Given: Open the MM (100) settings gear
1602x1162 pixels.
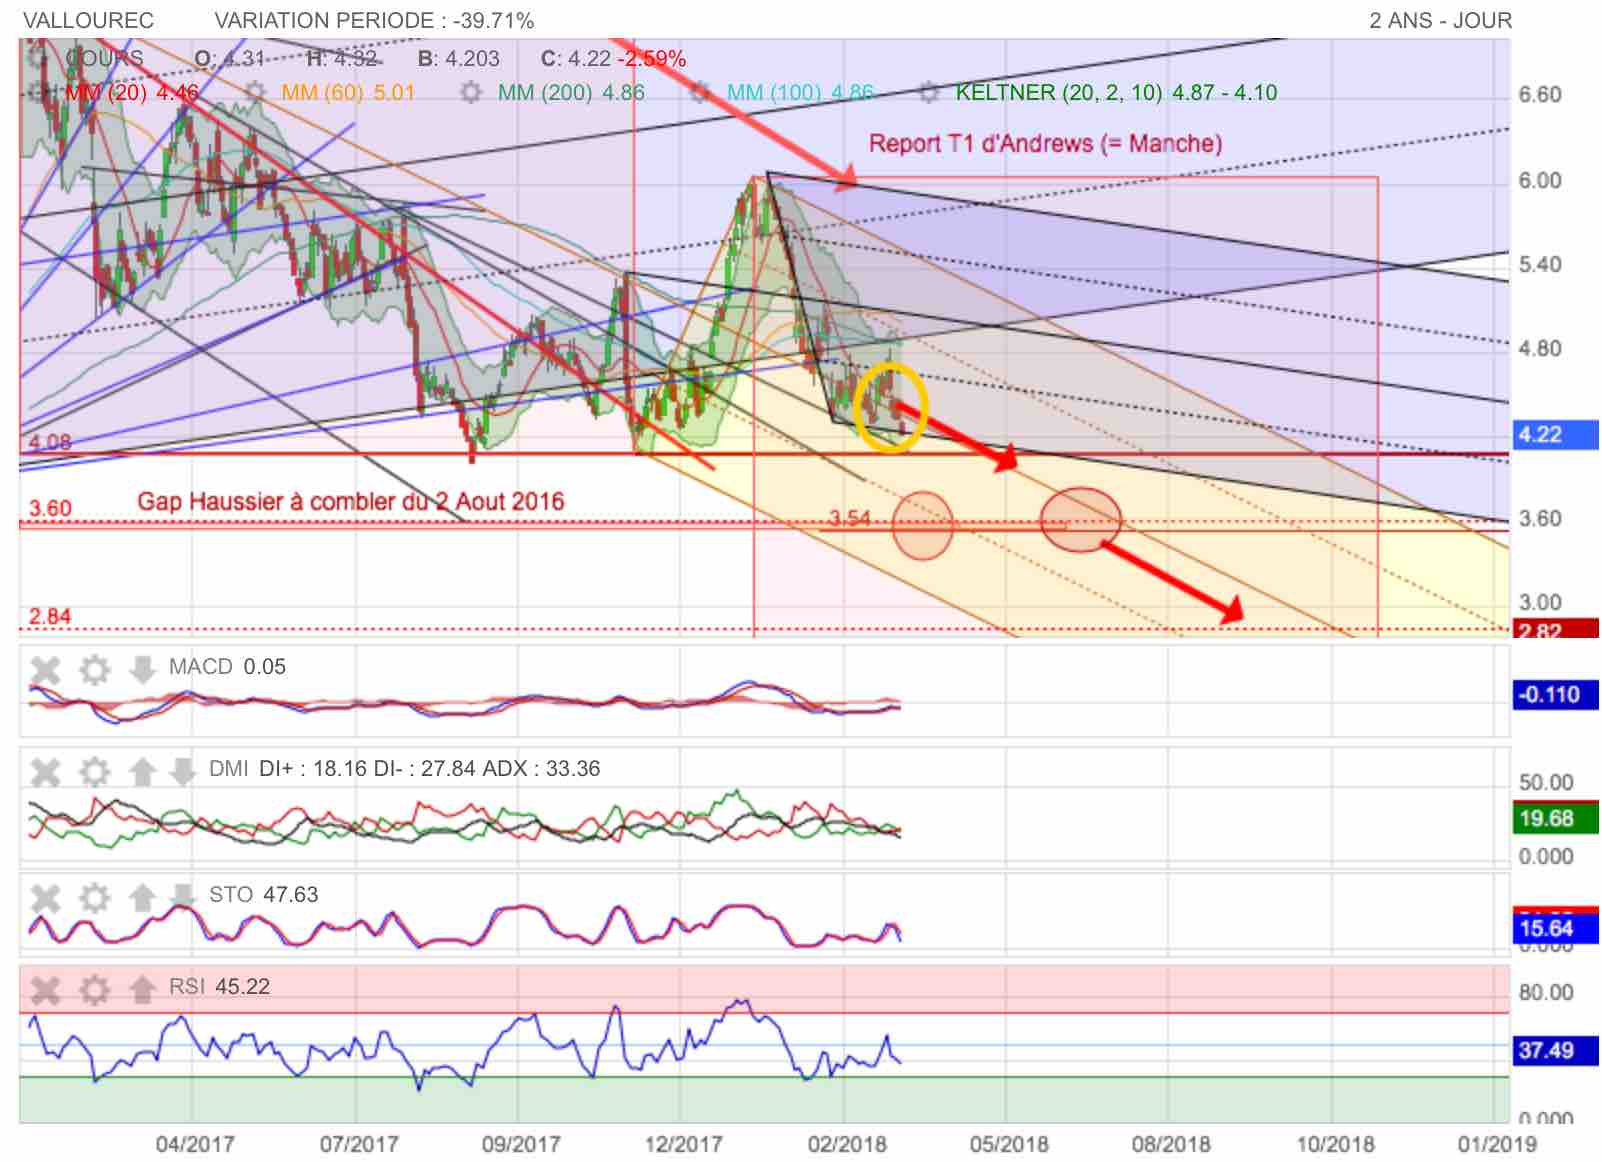Looking at the screenshot, I should click(x=701, y=92).
